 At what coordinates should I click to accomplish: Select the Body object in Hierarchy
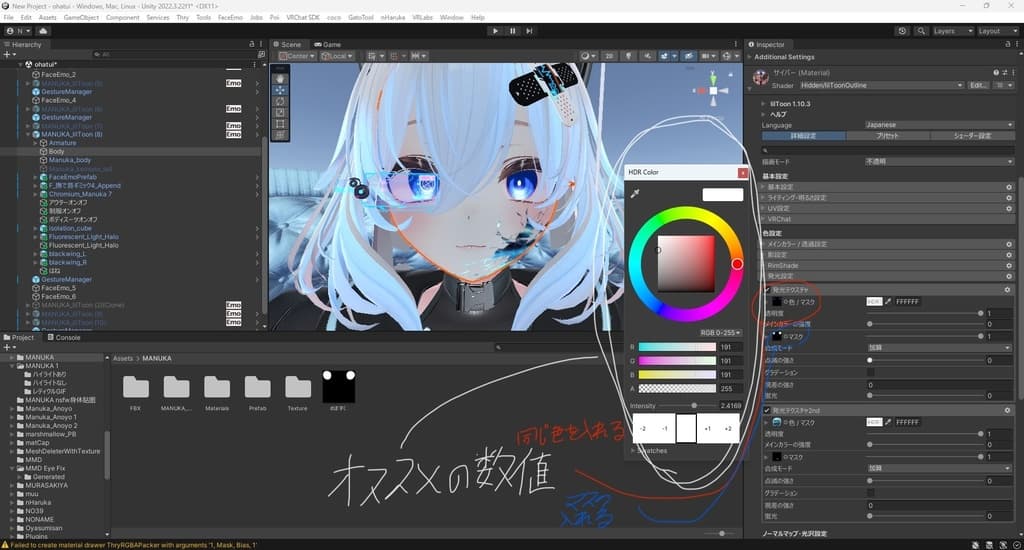tap(56, 151)
